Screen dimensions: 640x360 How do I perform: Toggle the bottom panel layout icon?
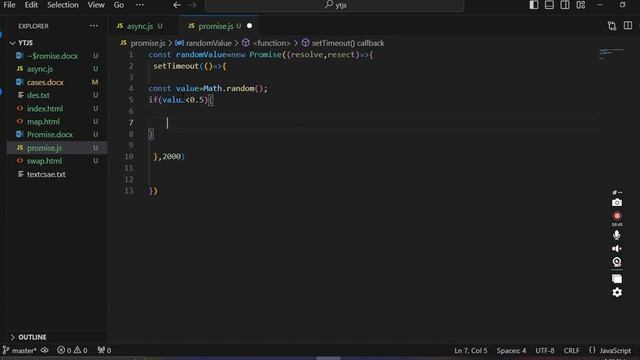point(549,5)
